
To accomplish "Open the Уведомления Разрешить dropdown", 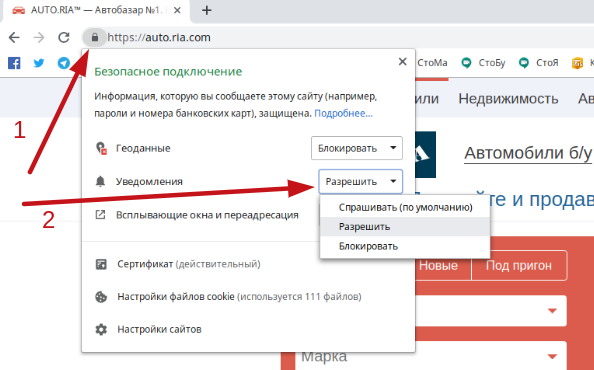I will tap(361, 181).
